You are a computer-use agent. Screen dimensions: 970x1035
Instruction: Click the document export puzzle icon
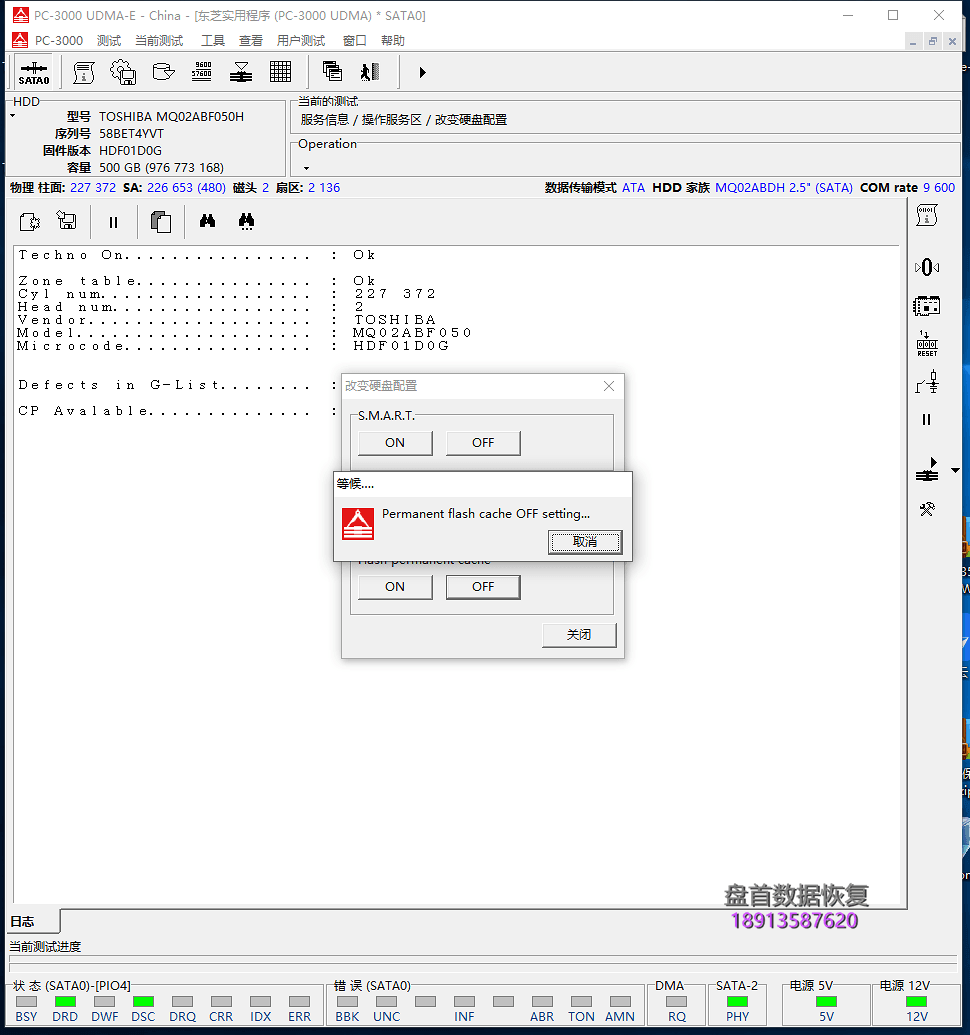30,222
